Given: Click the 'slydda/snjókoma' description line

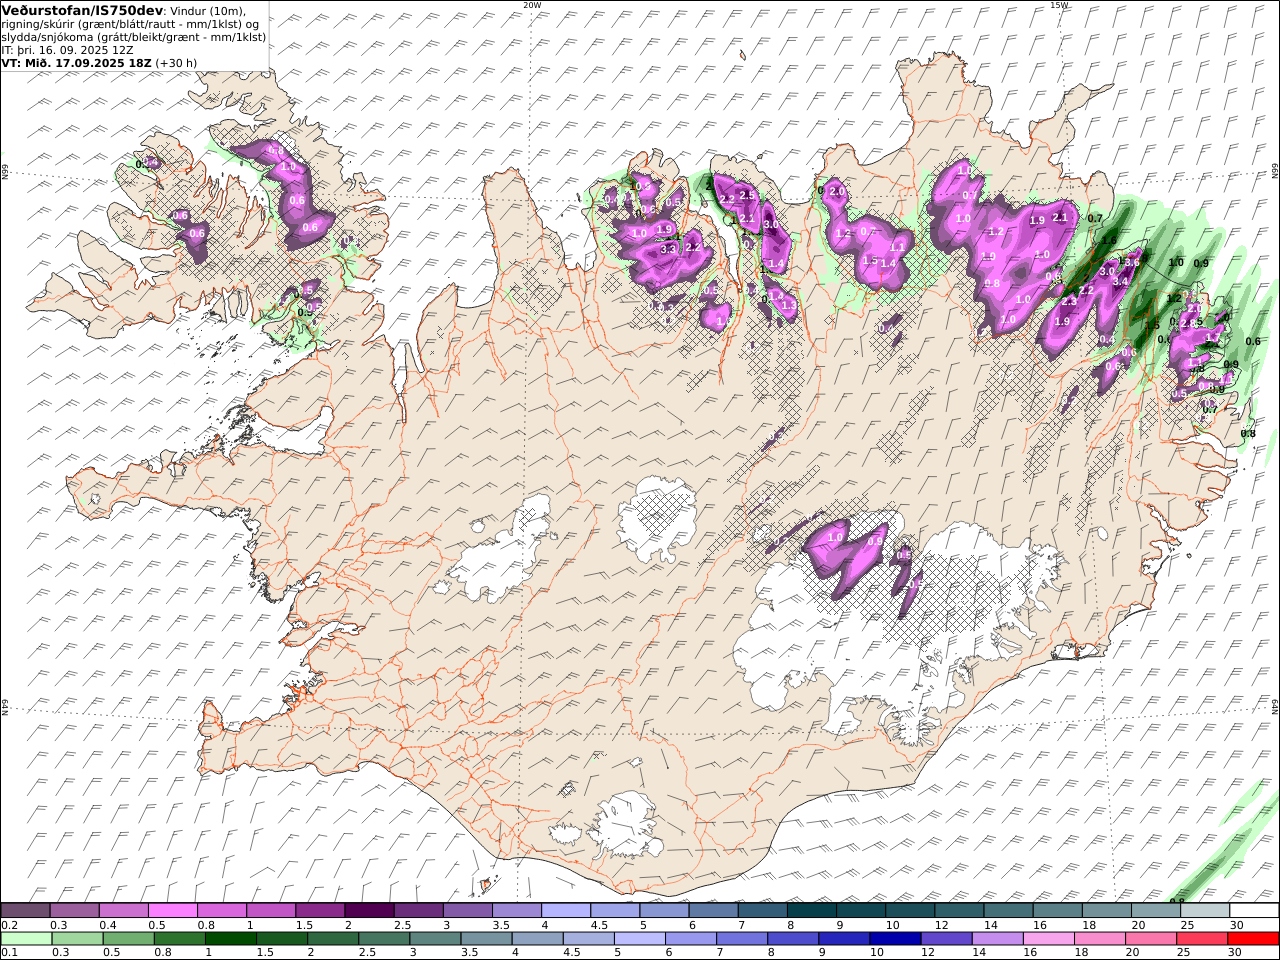Looking at the screenshot, I should [x=134, y=37].
